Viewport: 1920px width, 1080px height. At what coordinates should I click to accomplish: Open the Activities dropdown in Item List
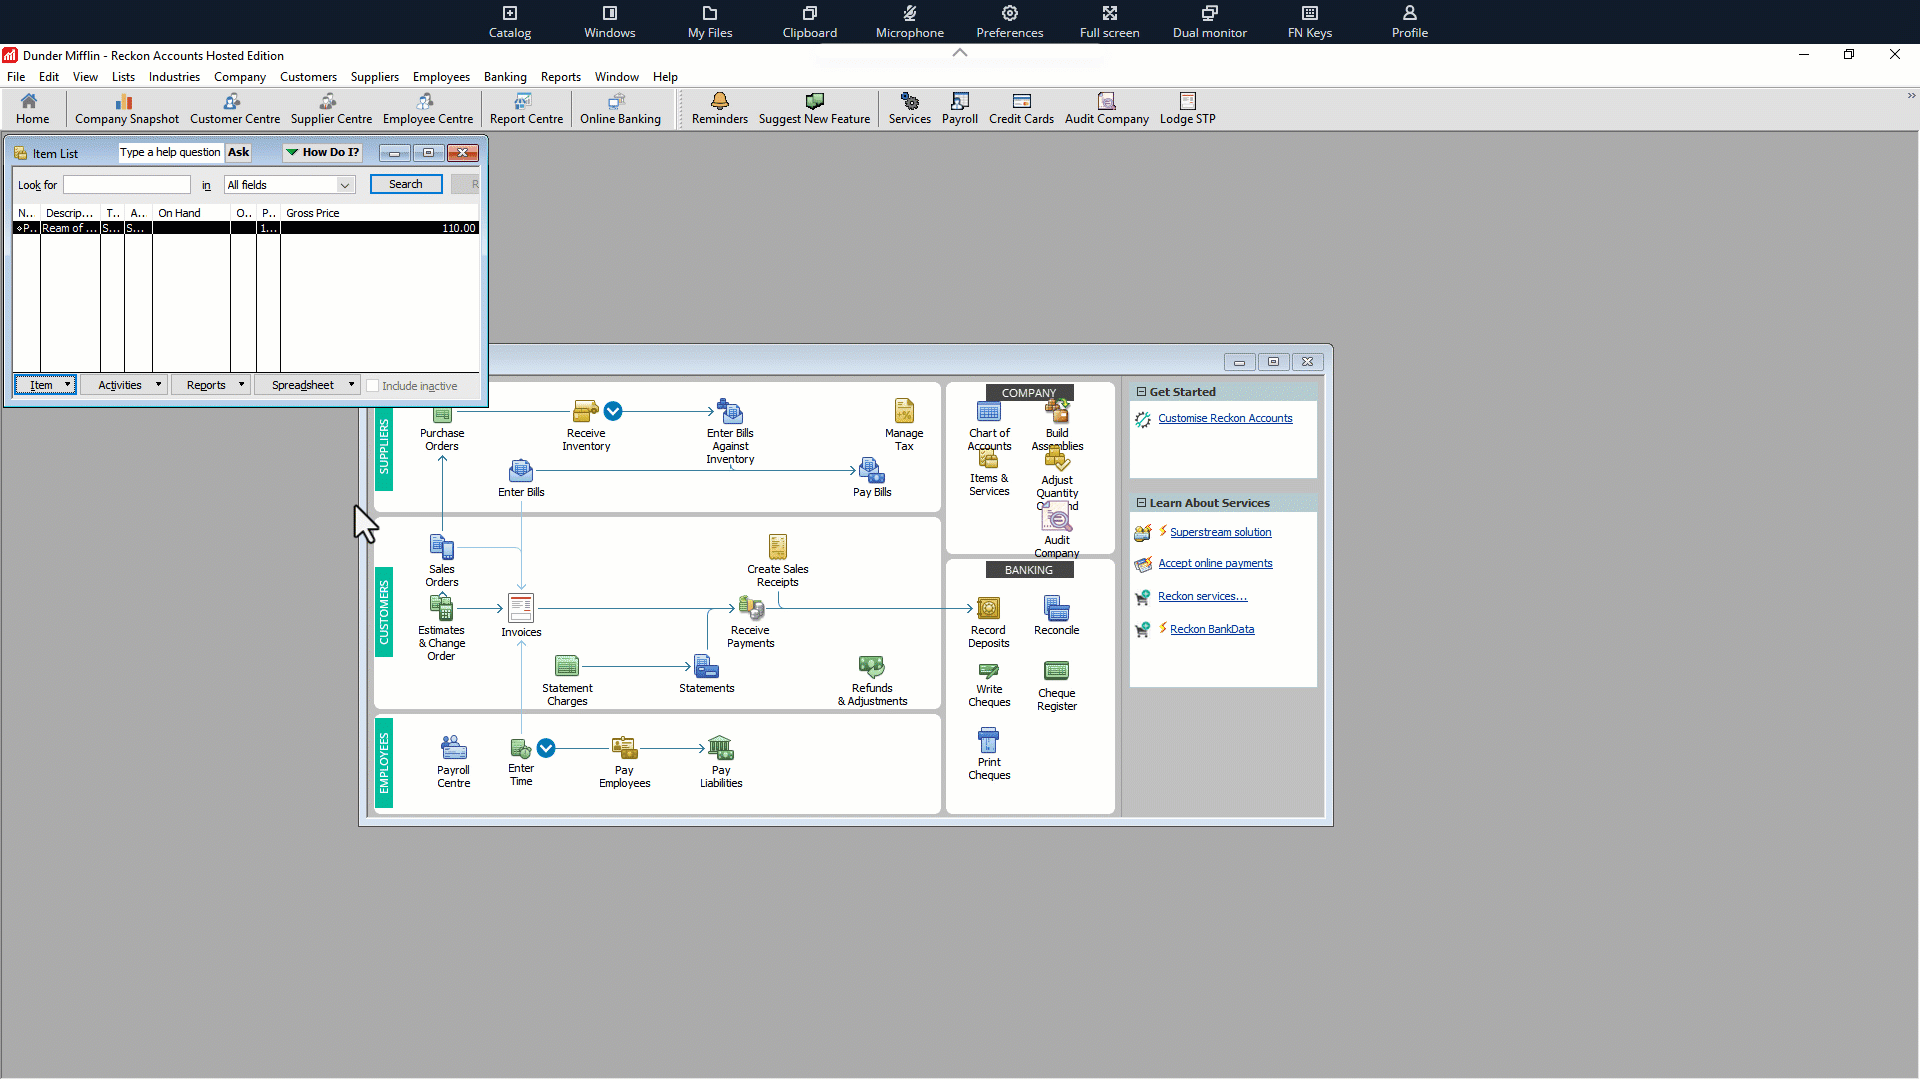click(x=124, y=385)
